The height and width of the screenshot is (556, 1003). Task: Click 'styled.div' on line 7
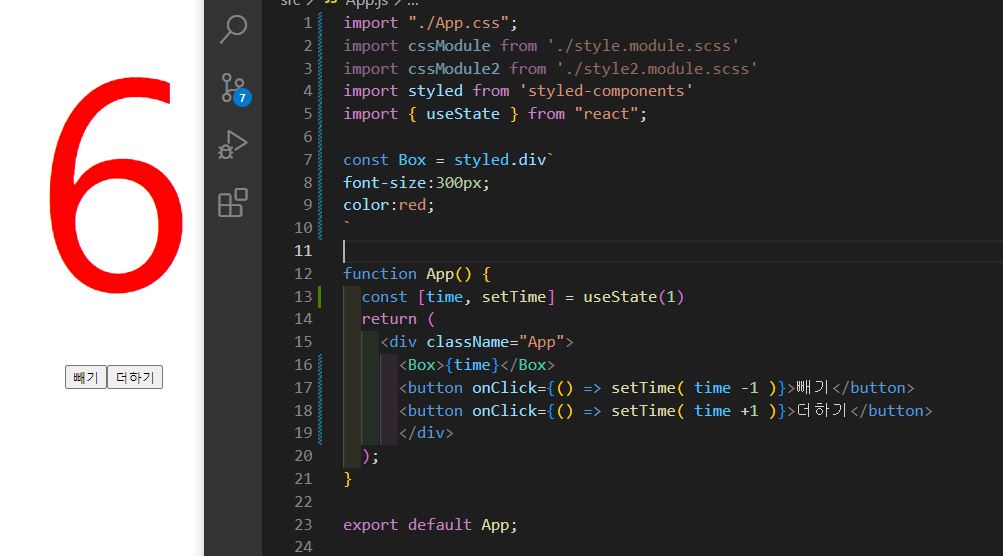tap(500, 159)
